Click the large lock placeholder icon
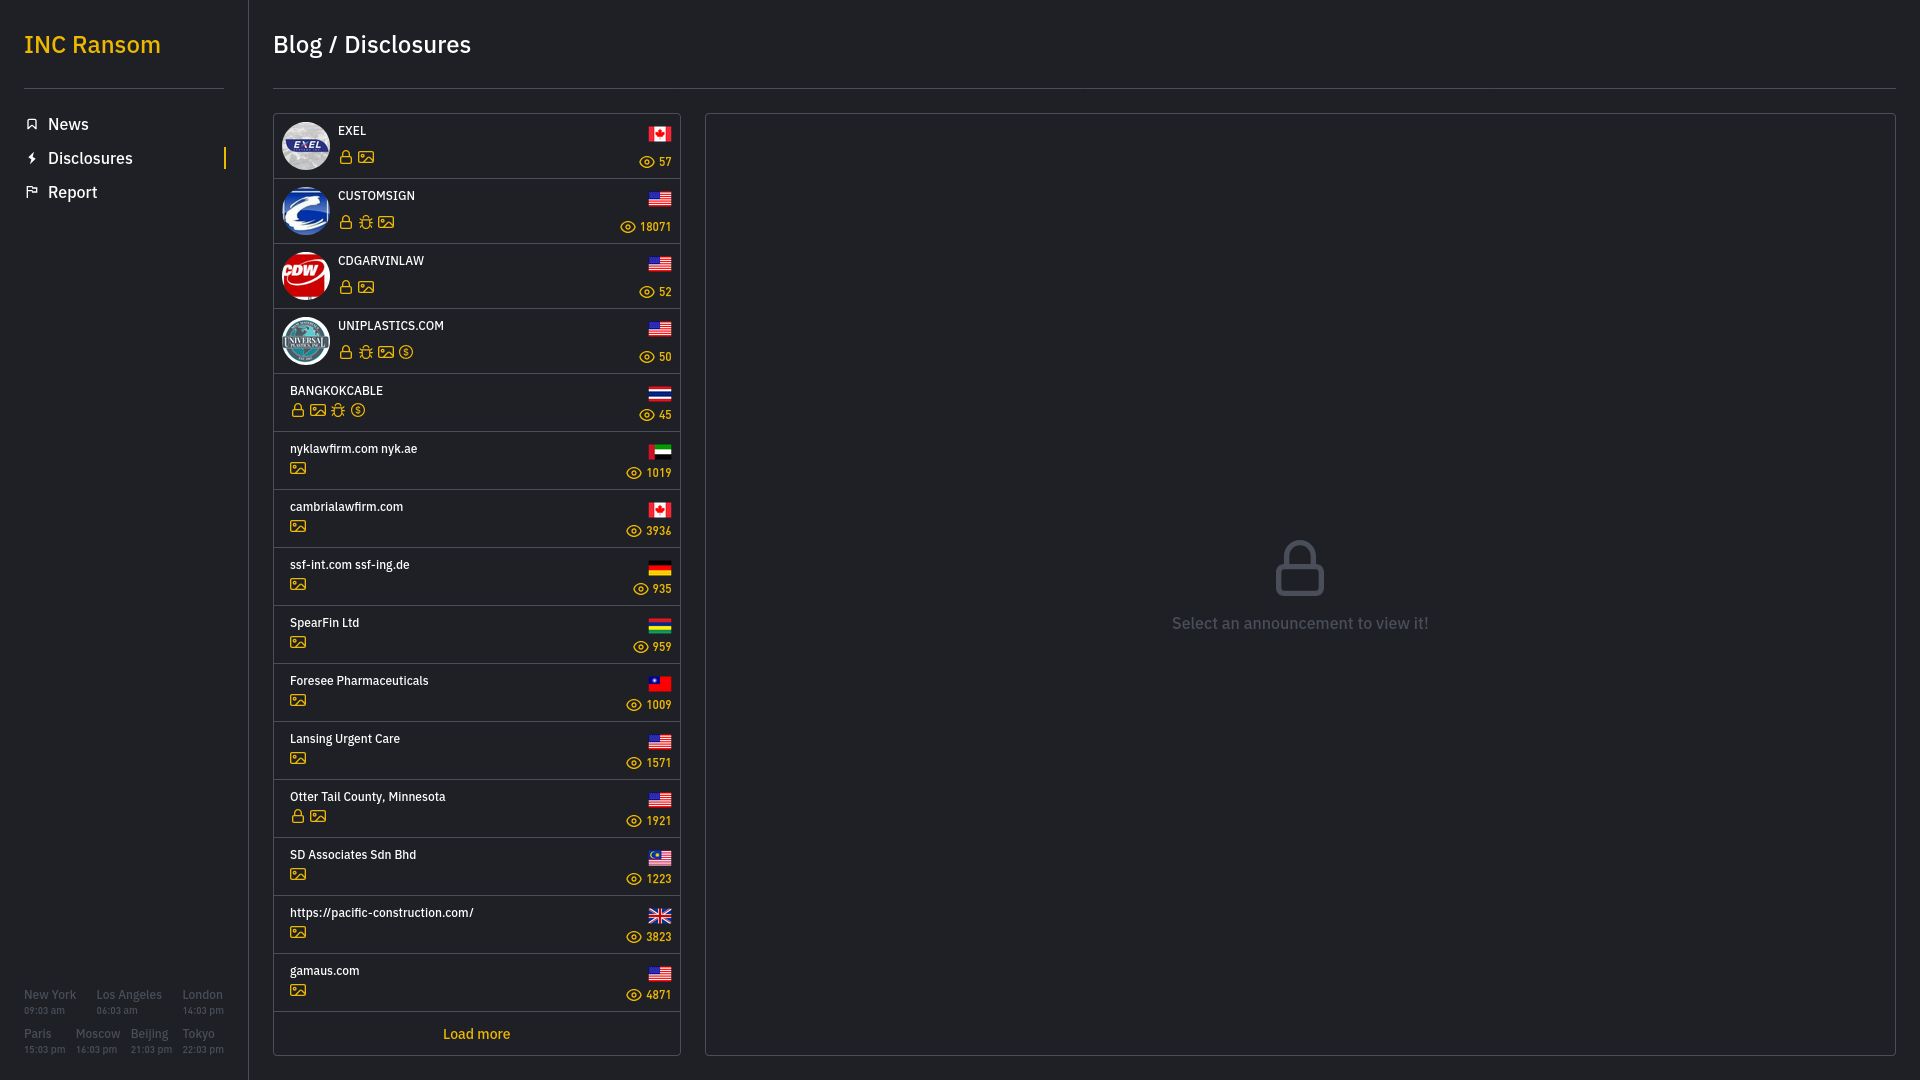1920x1080 pixels. 1300,568
